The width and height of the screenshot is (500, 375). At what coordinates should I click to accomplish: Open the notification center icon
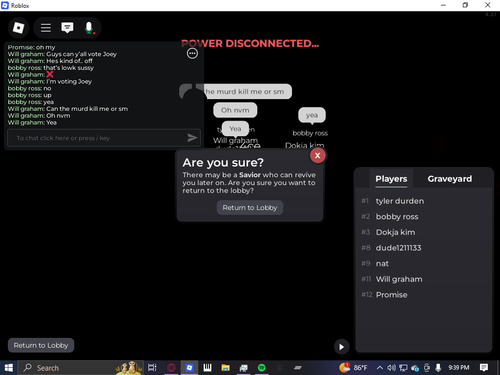point(484,368)
